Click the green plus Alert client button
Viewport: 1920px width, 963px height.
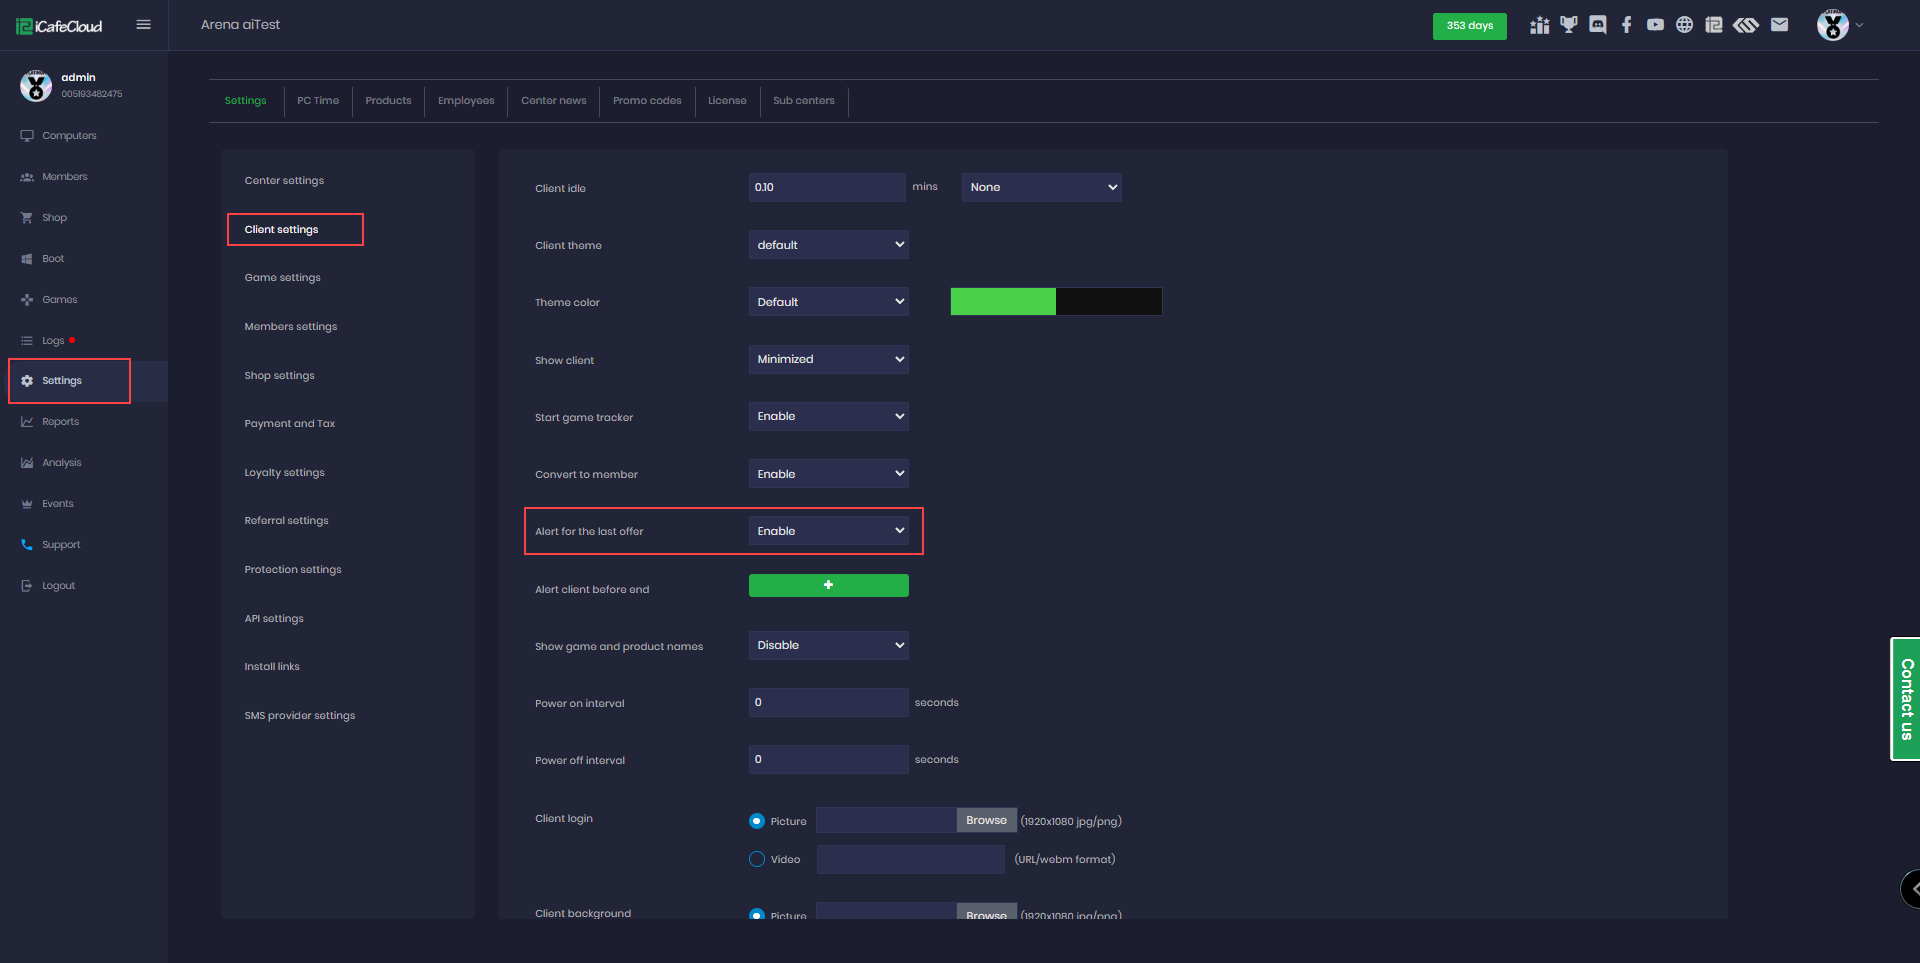click(828, 585)
